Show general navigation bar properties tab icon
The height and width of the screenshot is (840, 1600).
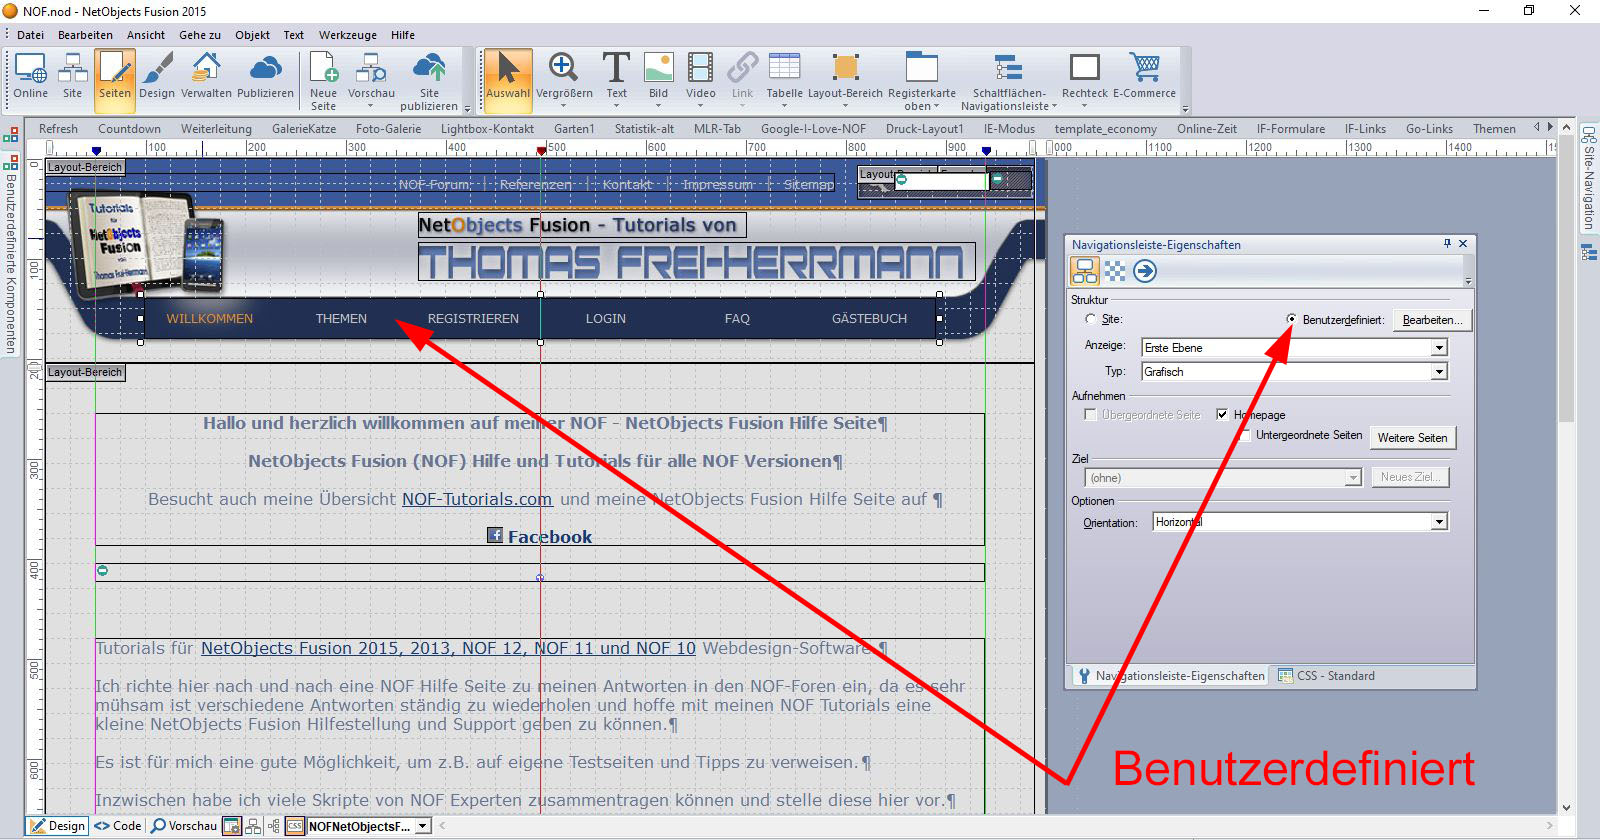click(x=1085, y=271)
